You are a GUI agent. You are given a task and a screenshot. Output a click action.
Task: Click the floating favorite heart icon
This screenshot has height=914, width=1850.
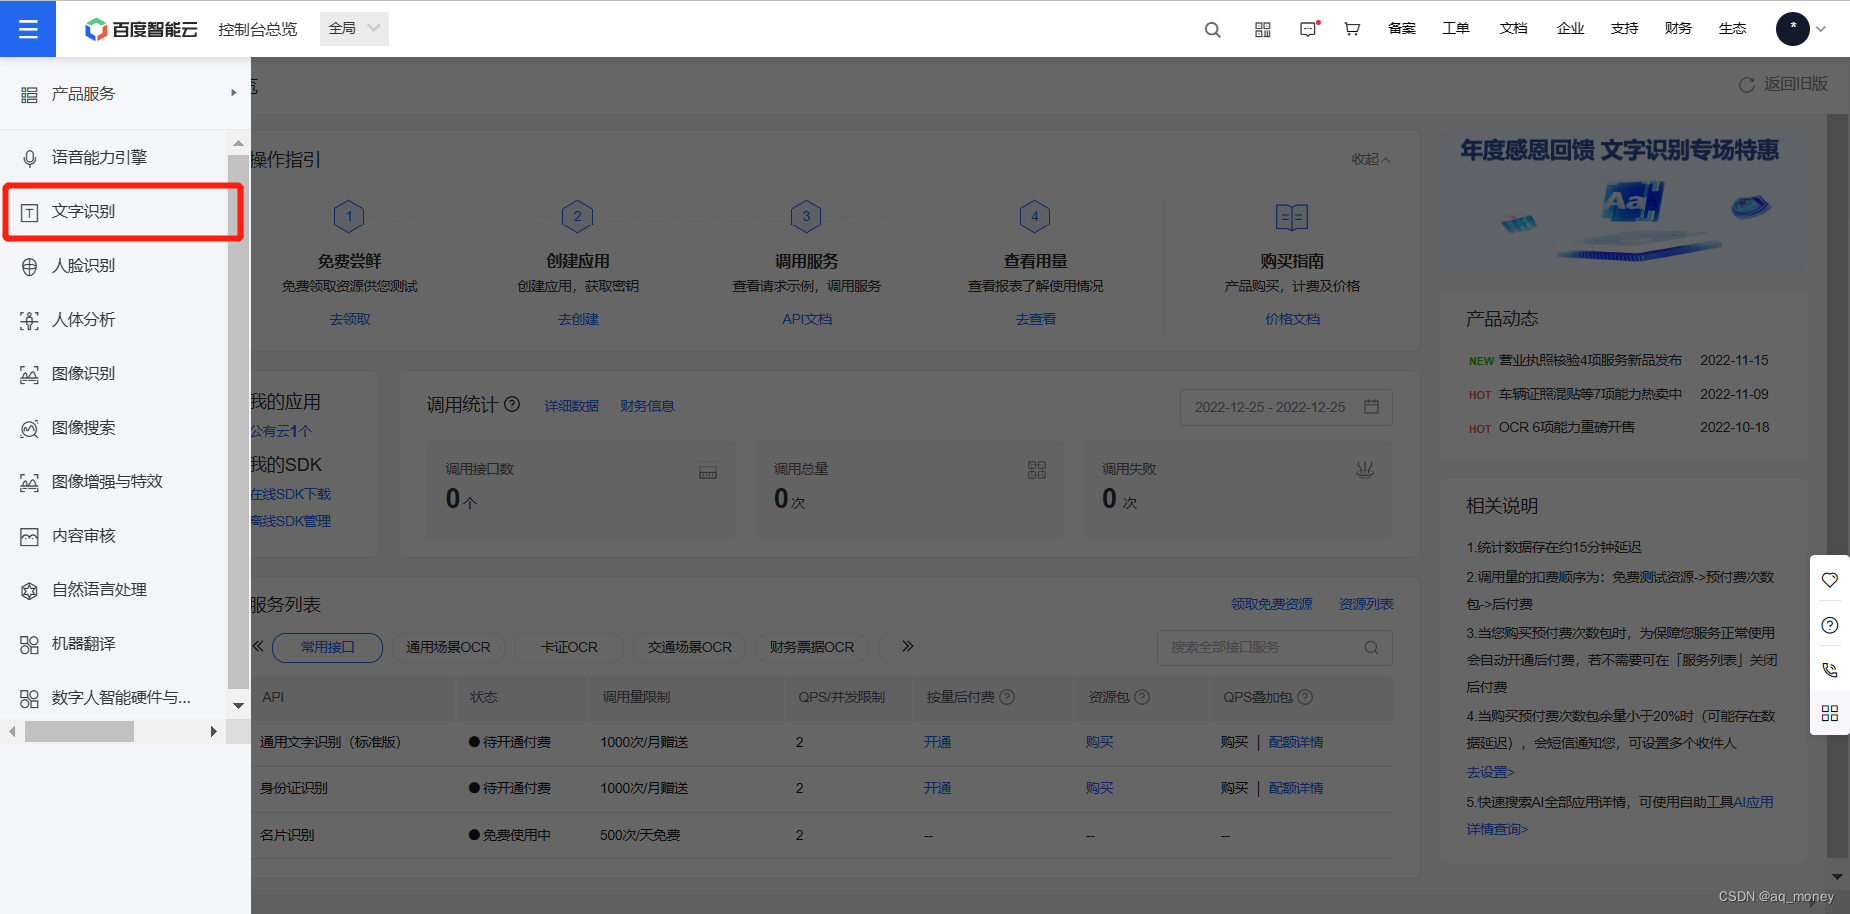pos(1830,580)
